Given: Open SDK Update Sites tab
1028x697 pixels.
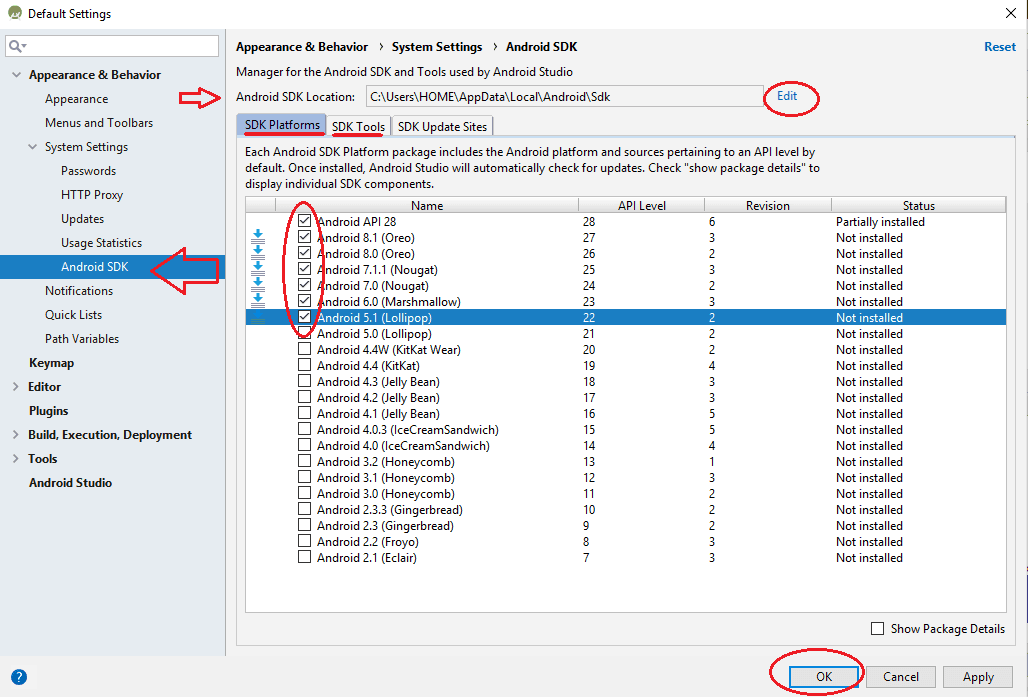Looking at the screenshot, I should (x=443, y=127).
